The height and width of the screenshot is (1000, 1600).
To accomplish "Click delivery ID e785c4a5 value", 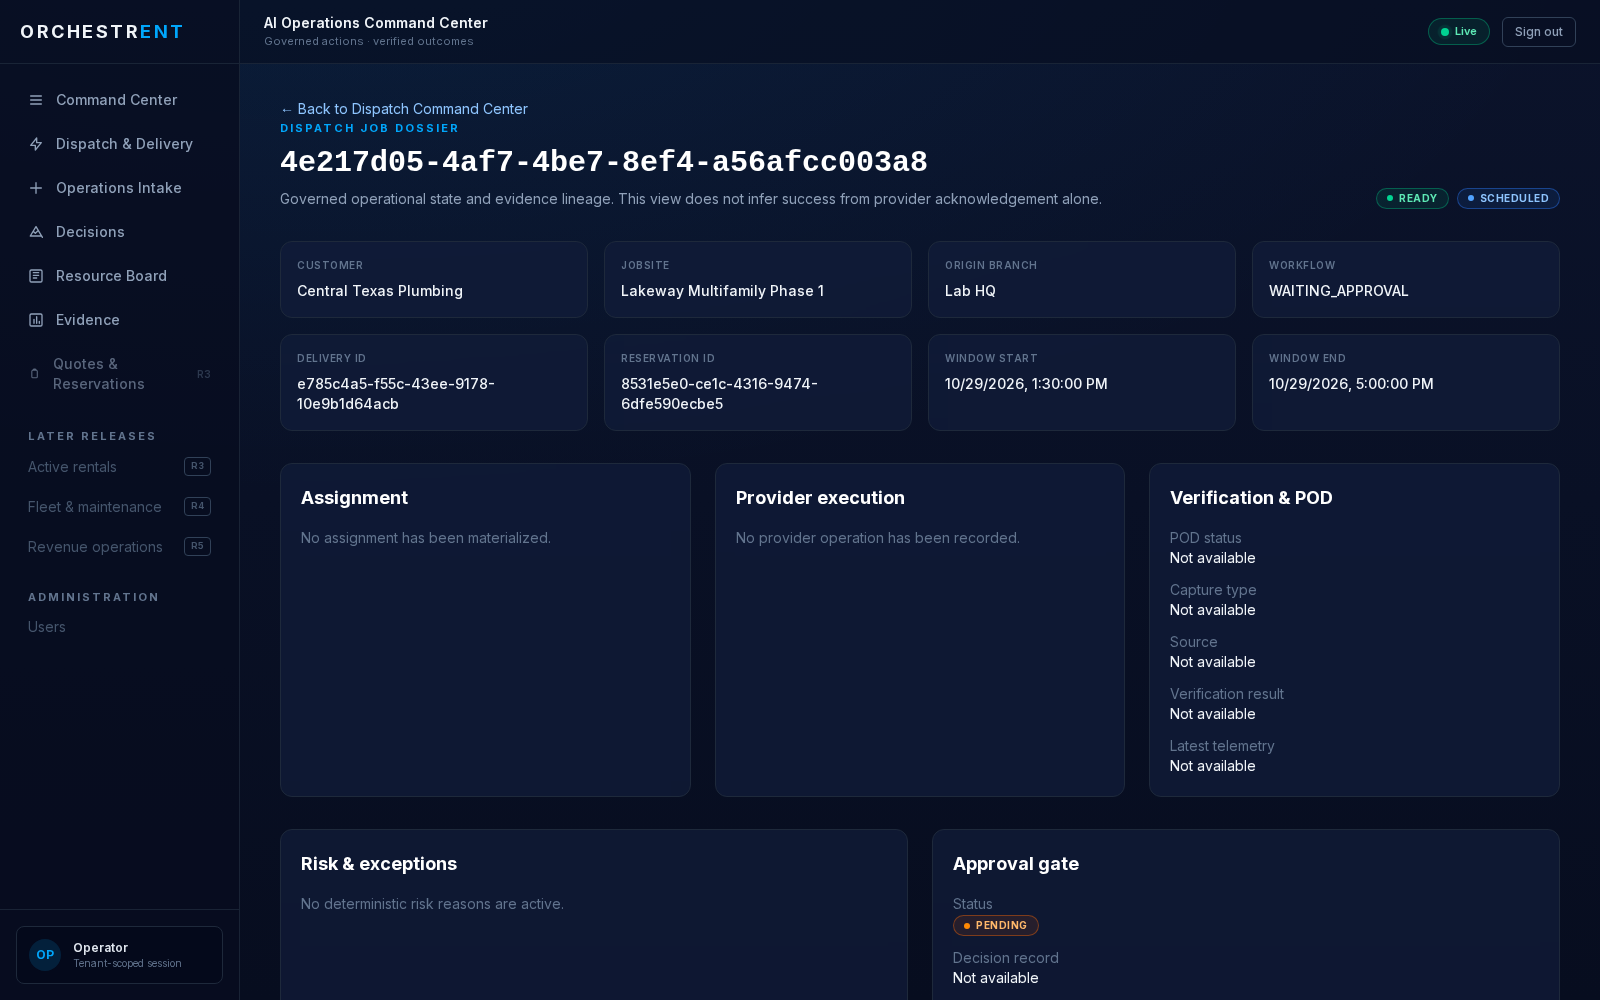I will 396,394.
